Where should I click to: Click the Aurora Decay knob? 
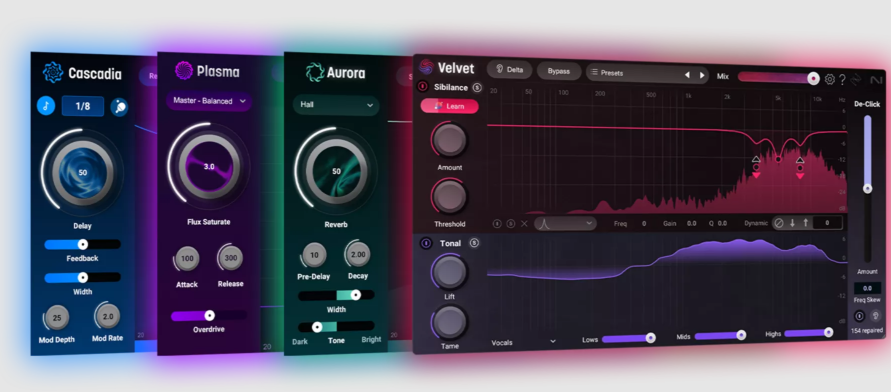[x=358, y=255]
